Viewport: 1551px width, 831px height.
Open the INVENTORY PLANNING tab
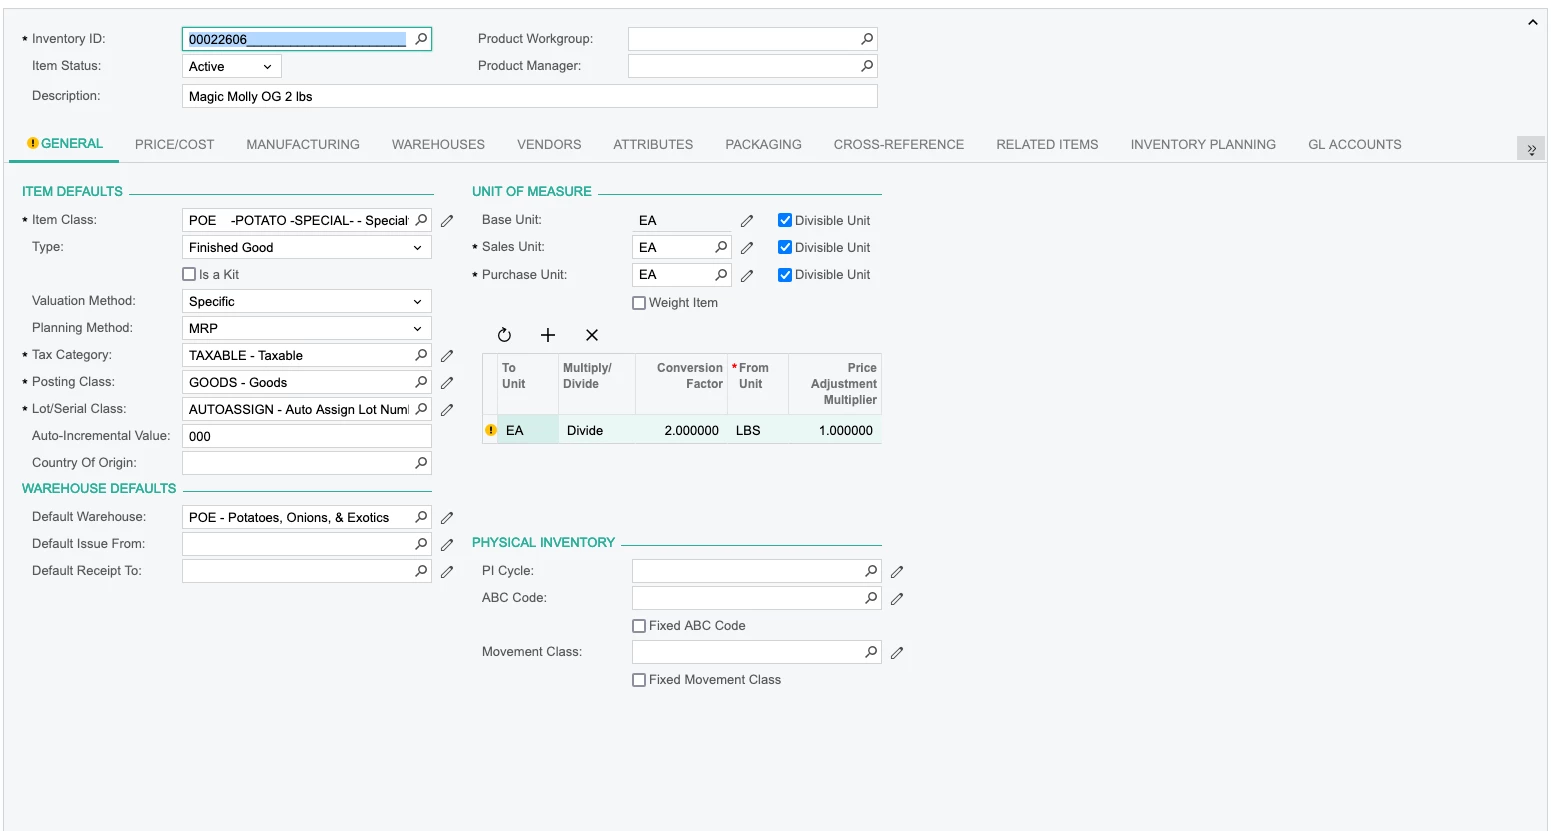click(x=1203, y=144)
